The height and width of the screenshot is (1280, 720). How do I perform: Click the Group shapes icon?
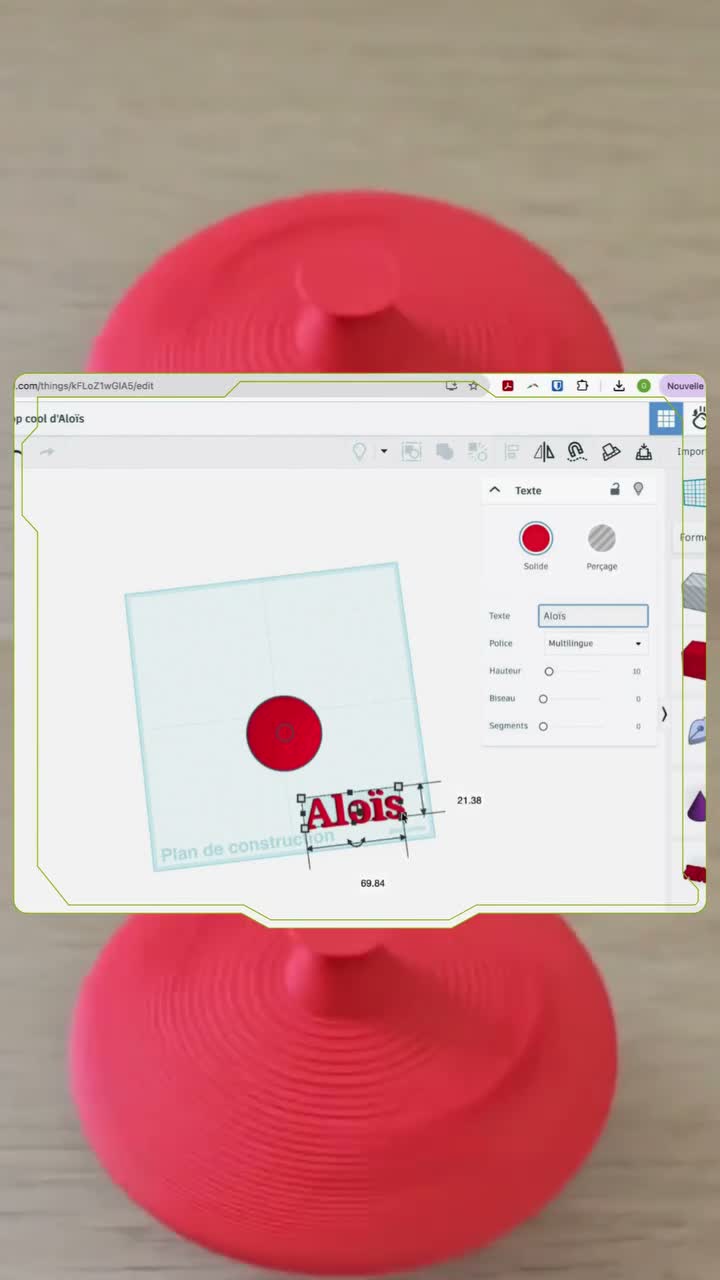pyautogui.click(x=445, y=452)
